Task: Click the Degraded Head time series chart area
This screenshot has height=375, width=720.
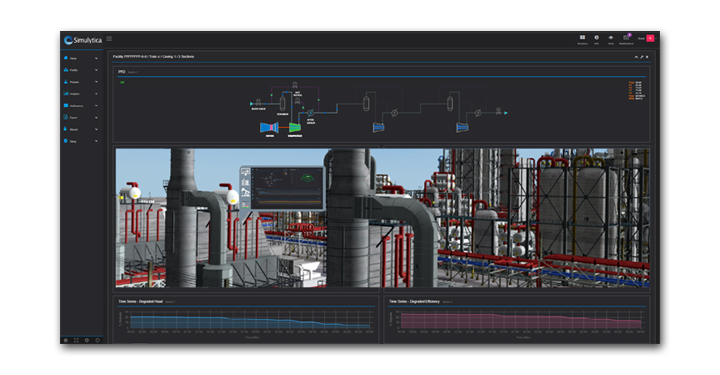Action: pos(250,320)
